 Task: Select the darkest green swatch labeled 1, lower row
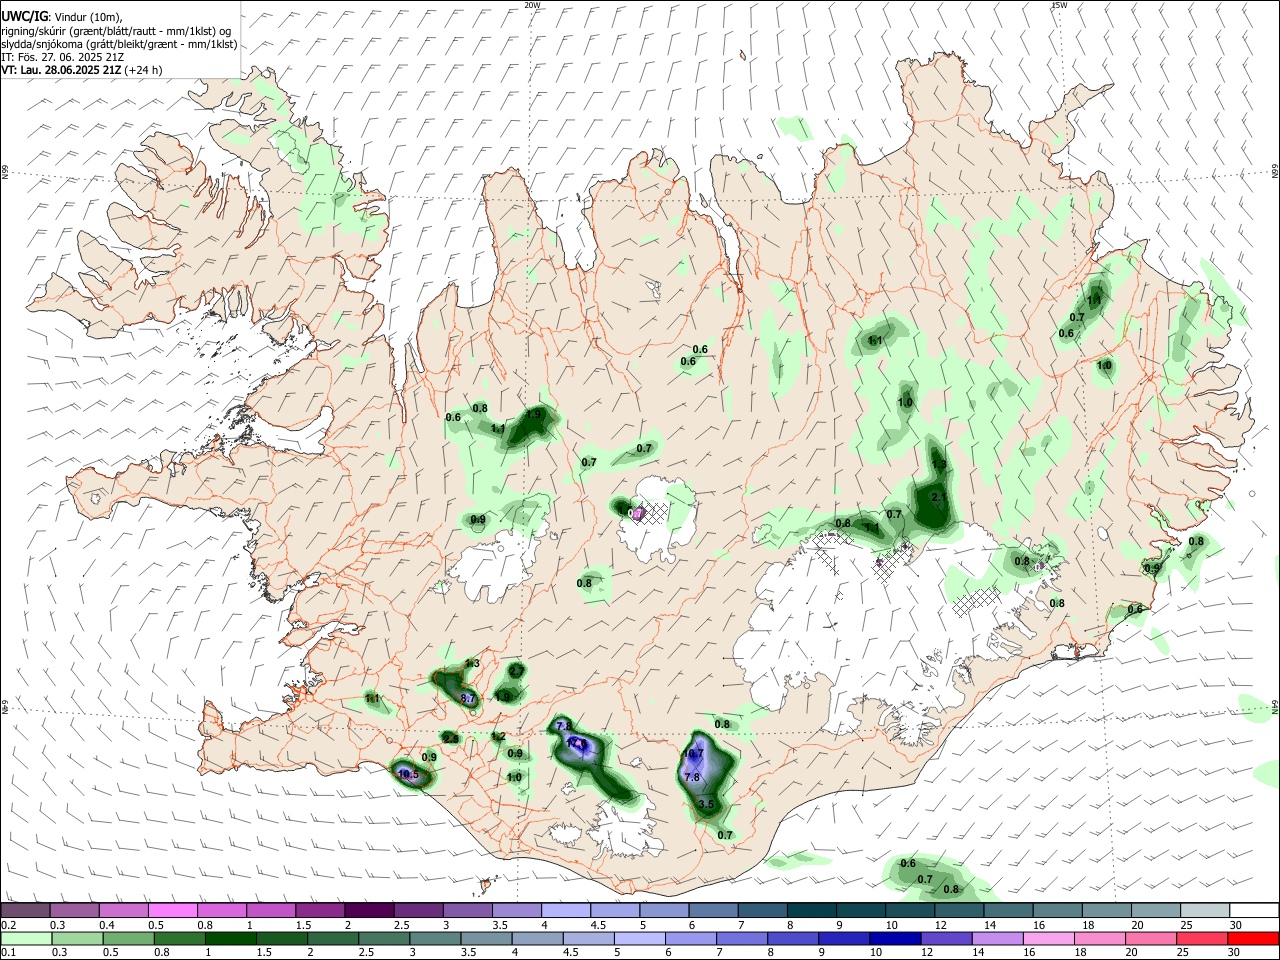pyautogui.click(x=233, y=939)
